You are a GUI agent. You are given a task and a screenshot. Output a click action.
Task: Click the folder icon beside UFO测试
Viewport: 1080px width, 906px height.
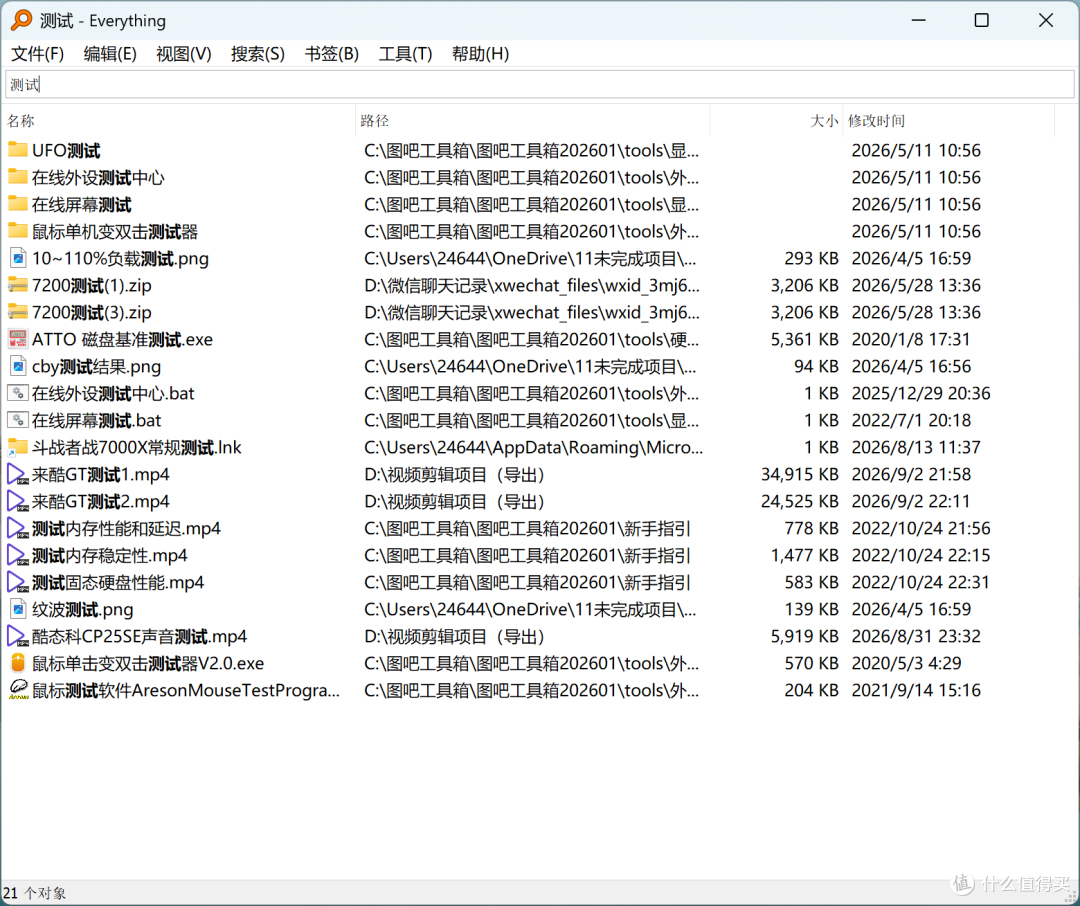18,150
